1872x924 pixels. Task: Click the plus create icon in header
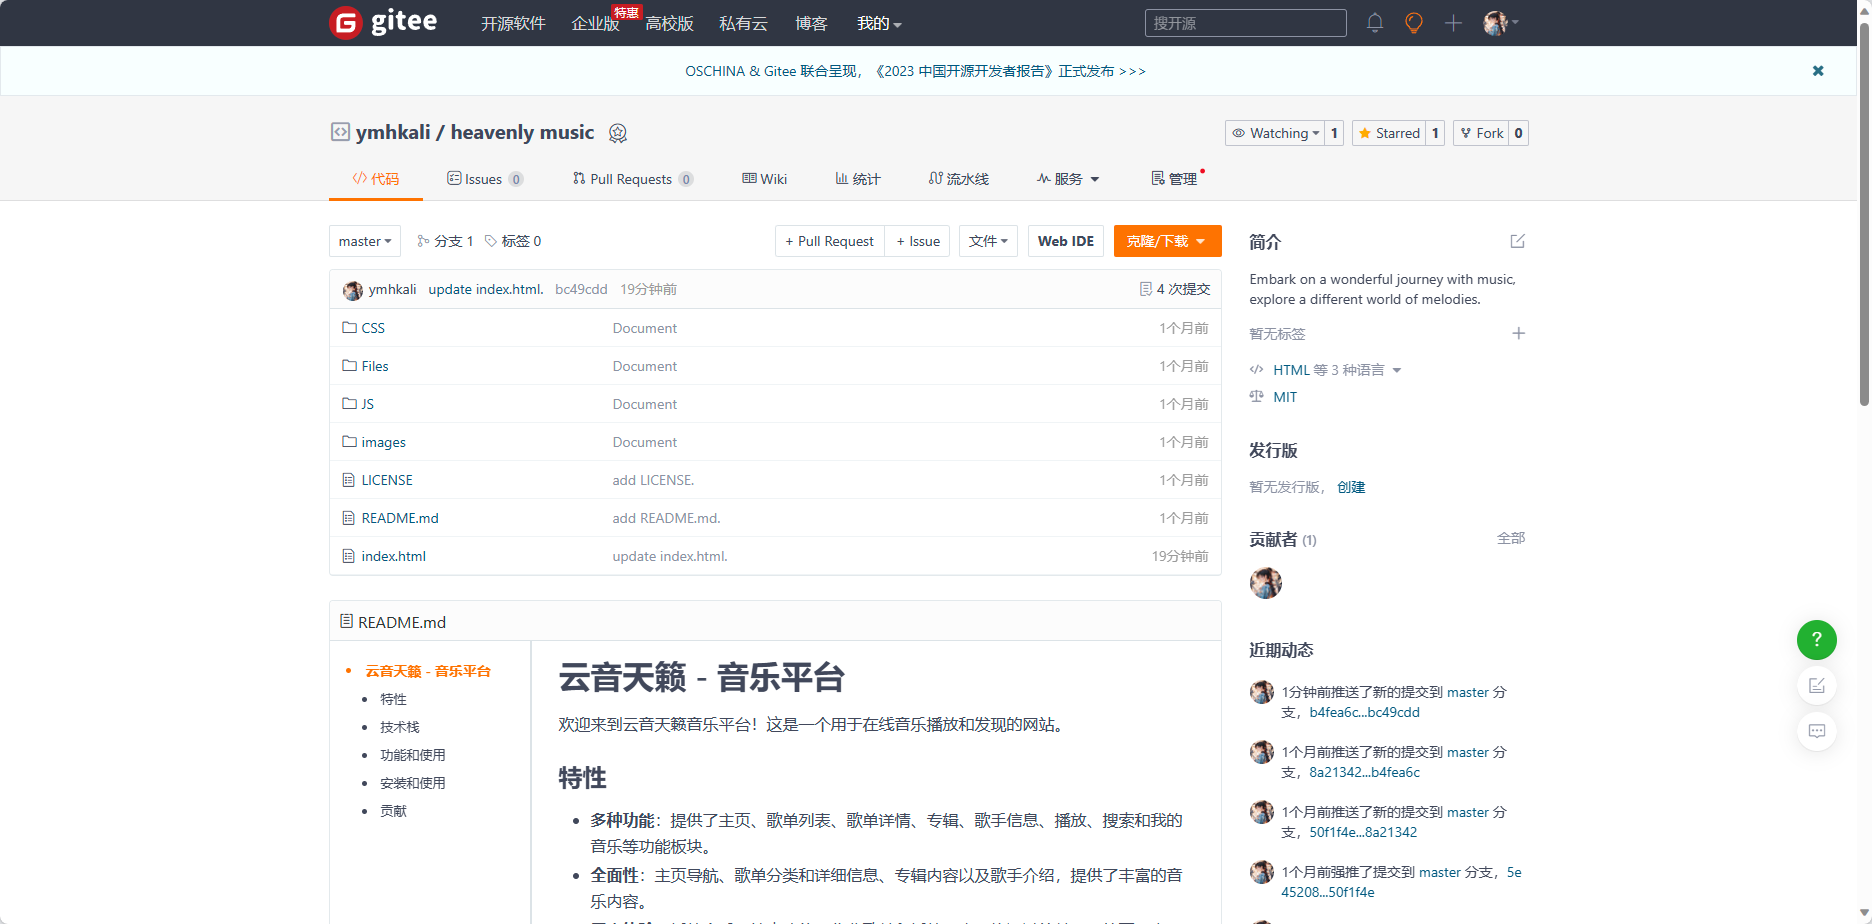click(1453, 23)
